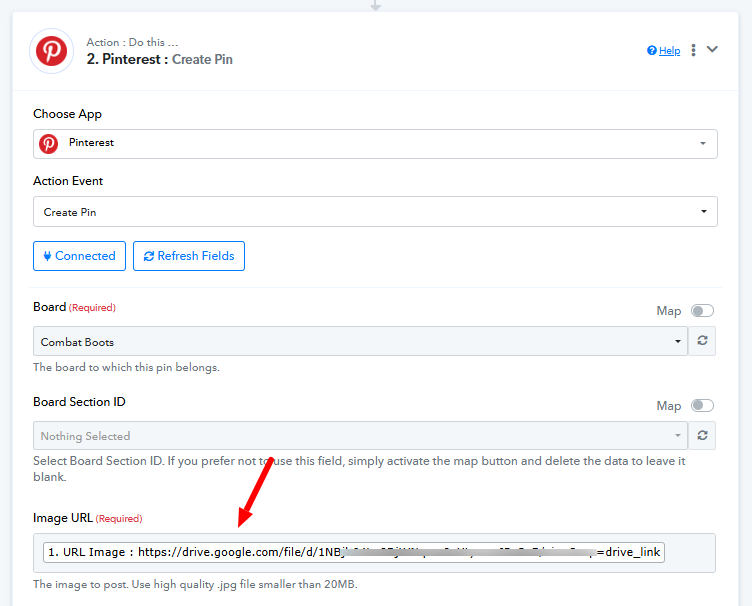Collapse the Pinterest action step chevron
752x606 pixels.
712,49
